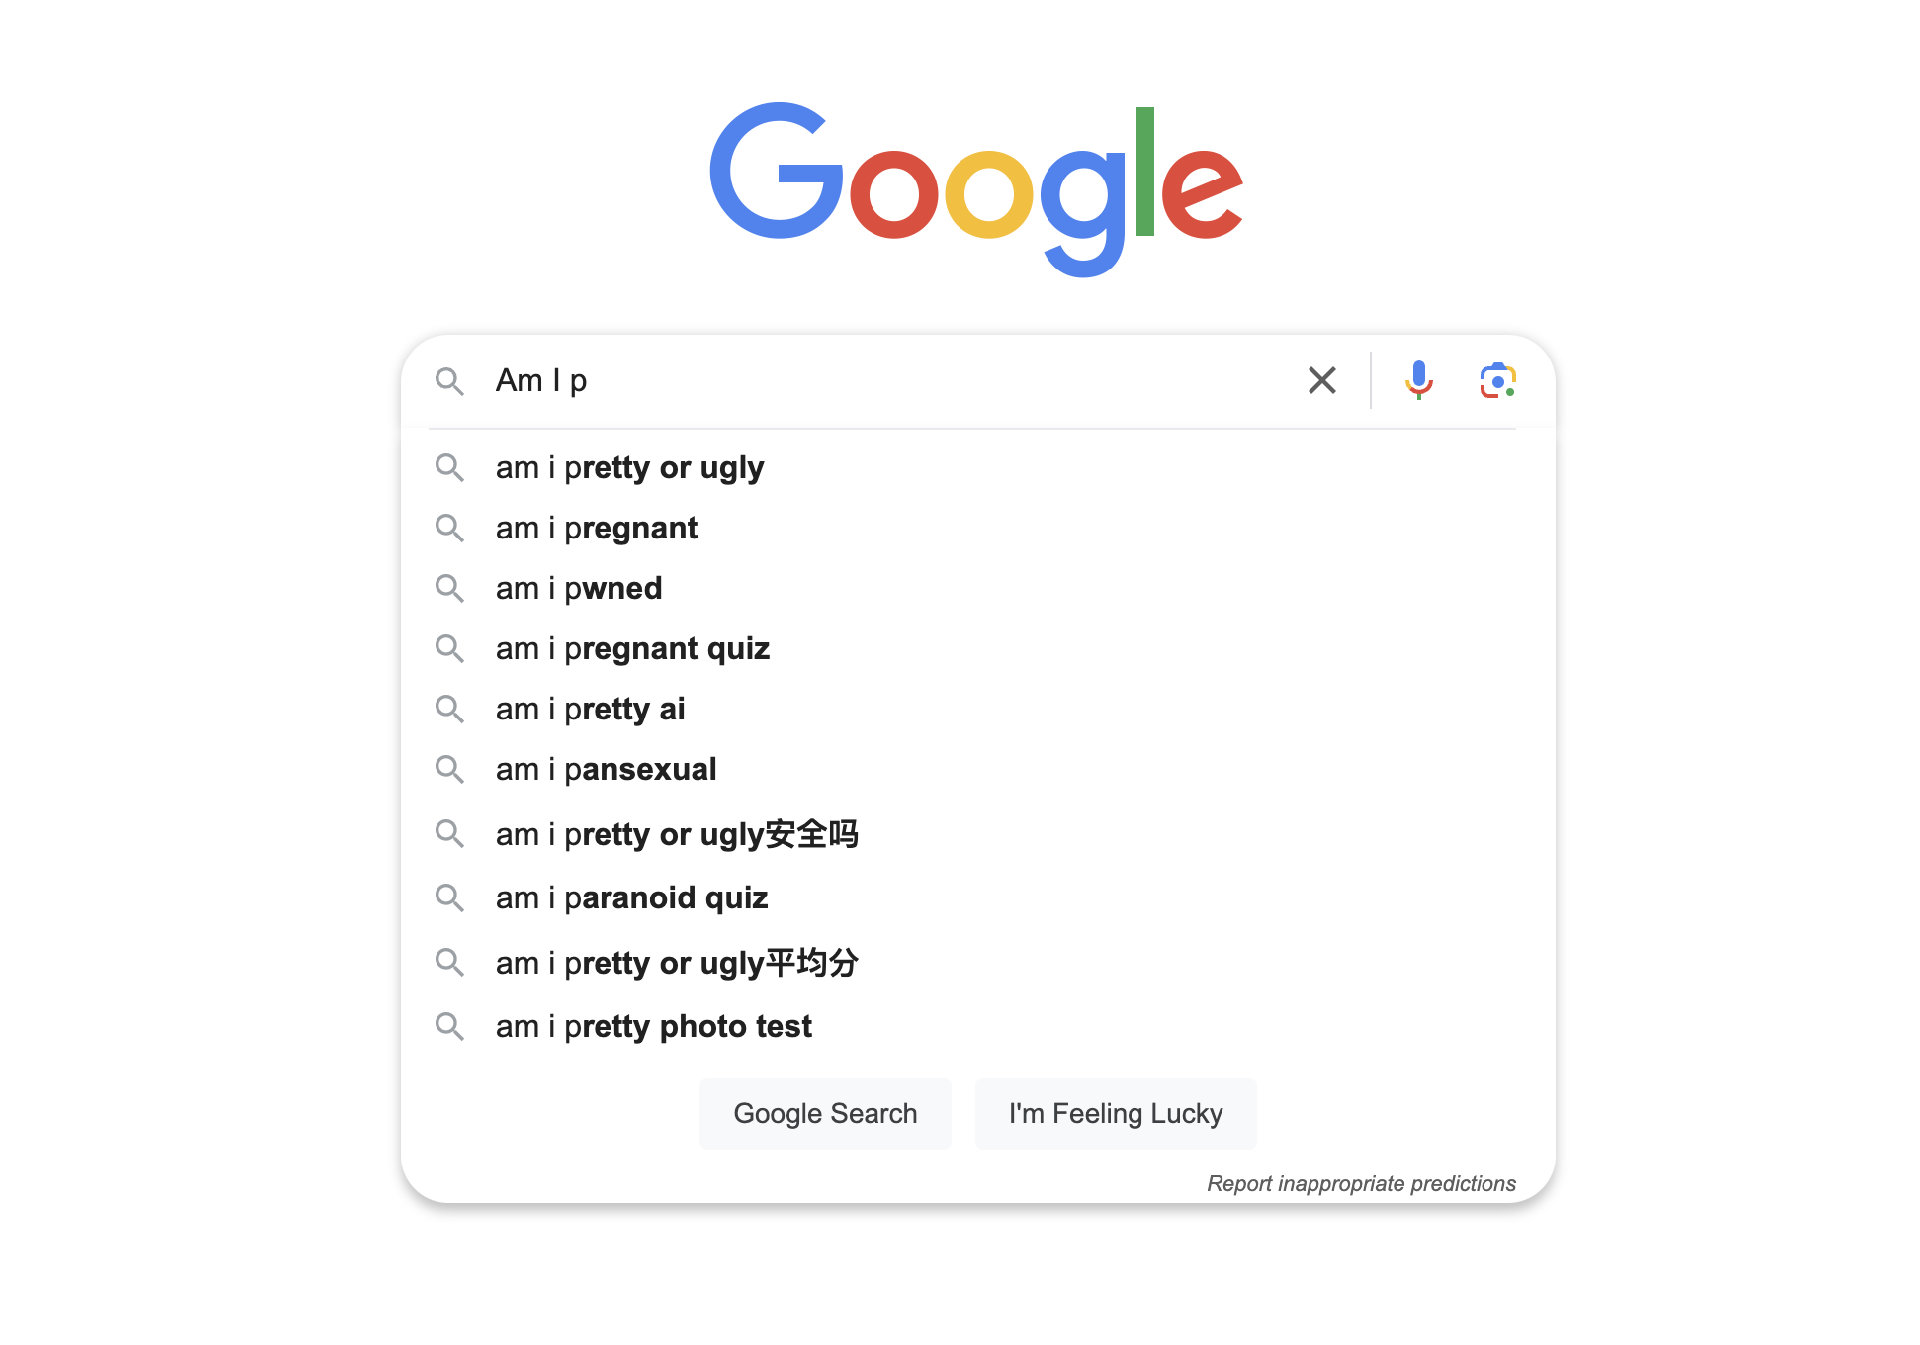
Task: Click magnifier icon beside "am i pwned"
Action: 449,588
